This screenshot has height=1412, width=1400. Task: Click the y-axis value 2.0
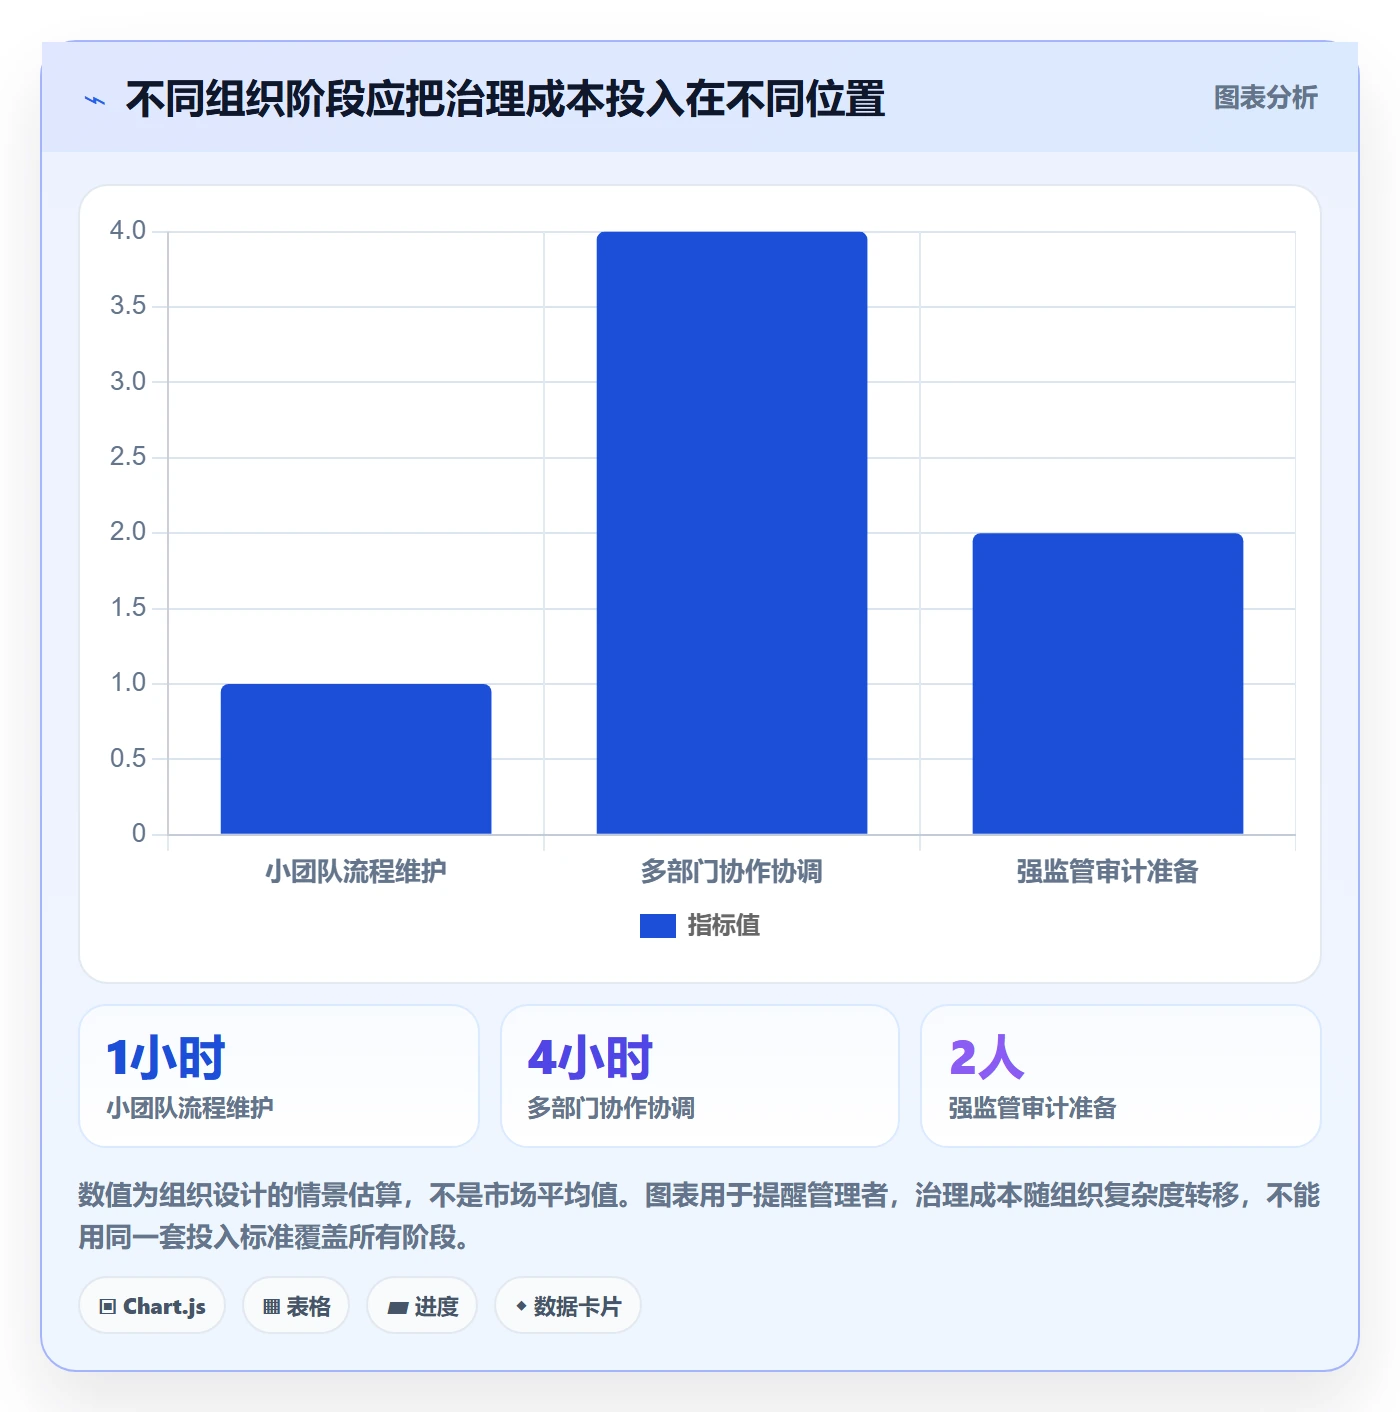[128, 532]
